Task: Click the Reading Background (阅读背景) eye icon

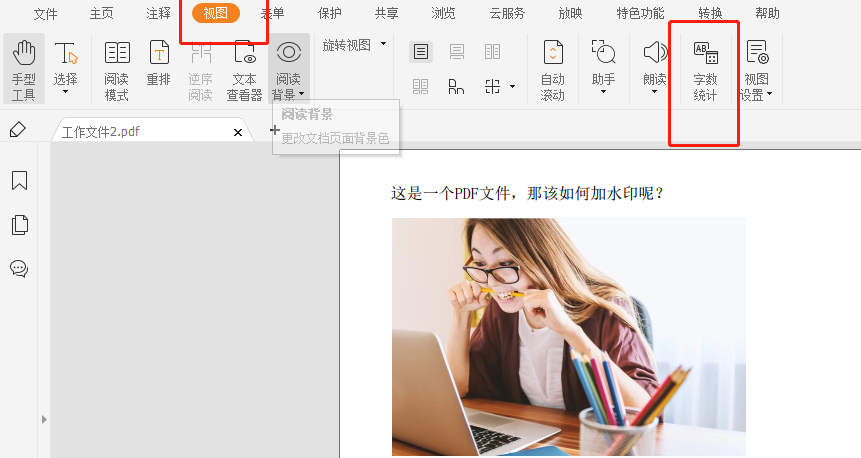Action: [289, 53]
